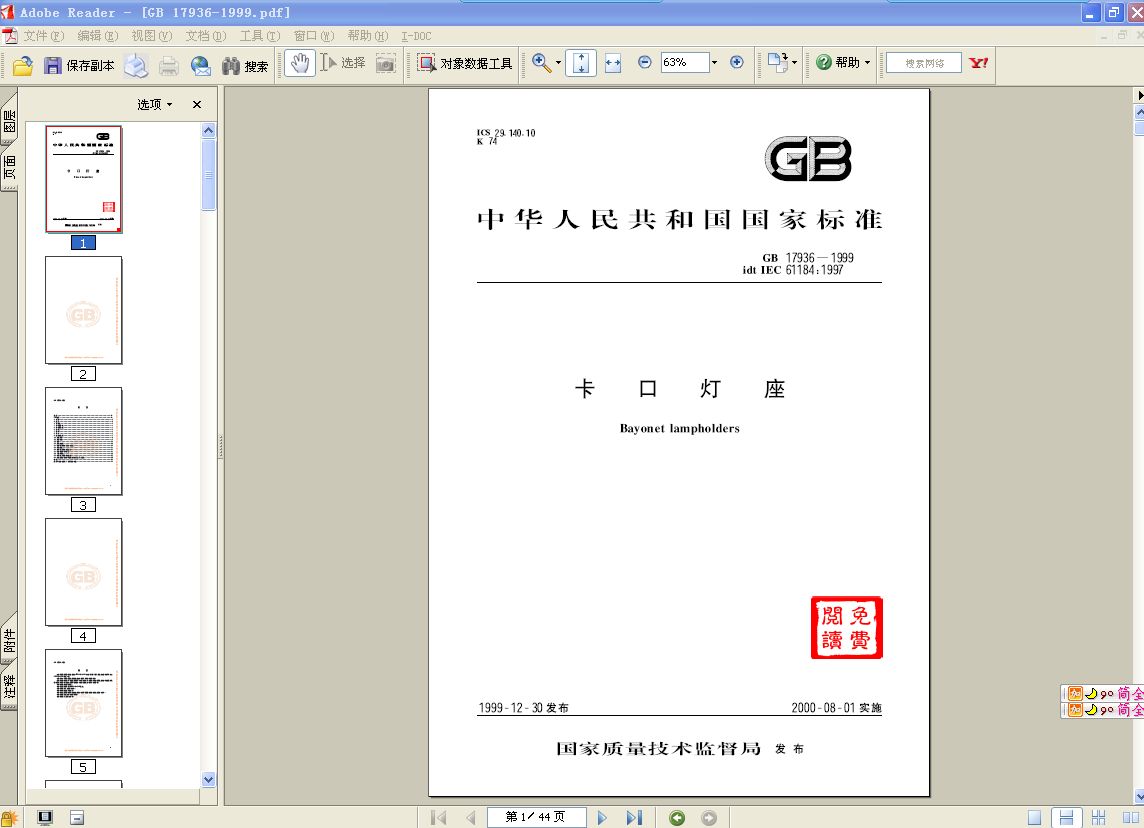Image resolution: width=1144 pixels, height=828 pixels.
Task: Switch to the Pages (页面) side tab
Action: point(9,167)
